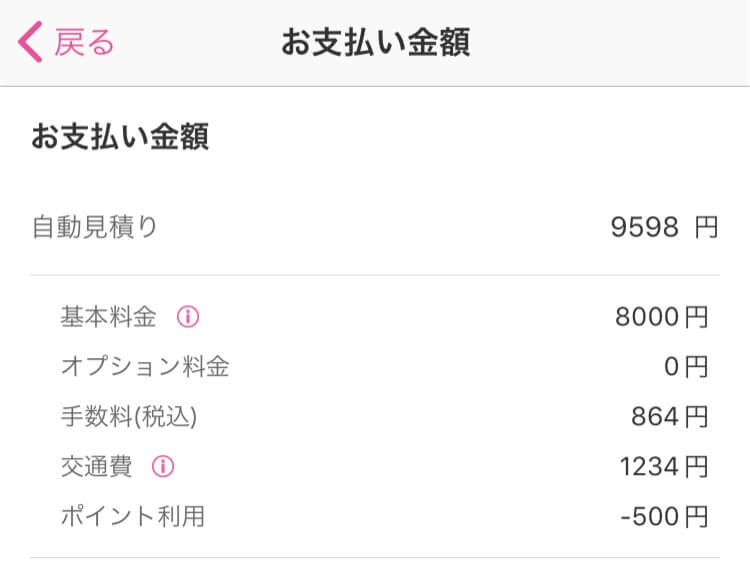Tap the 0円 option fee value
This screenshot has width=750, height=572.
coord(686,367)
